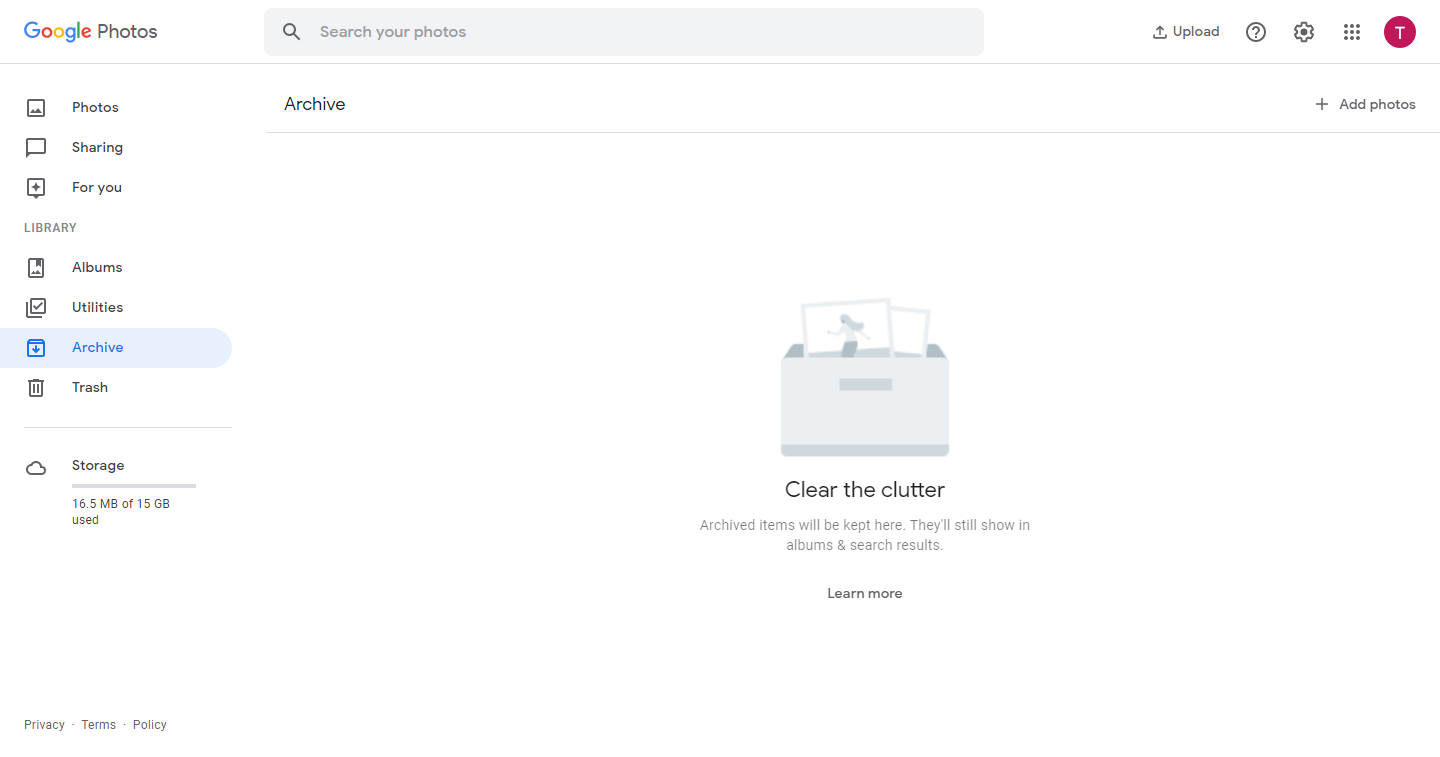Click the Storage cloud icon

coord(36,468)
